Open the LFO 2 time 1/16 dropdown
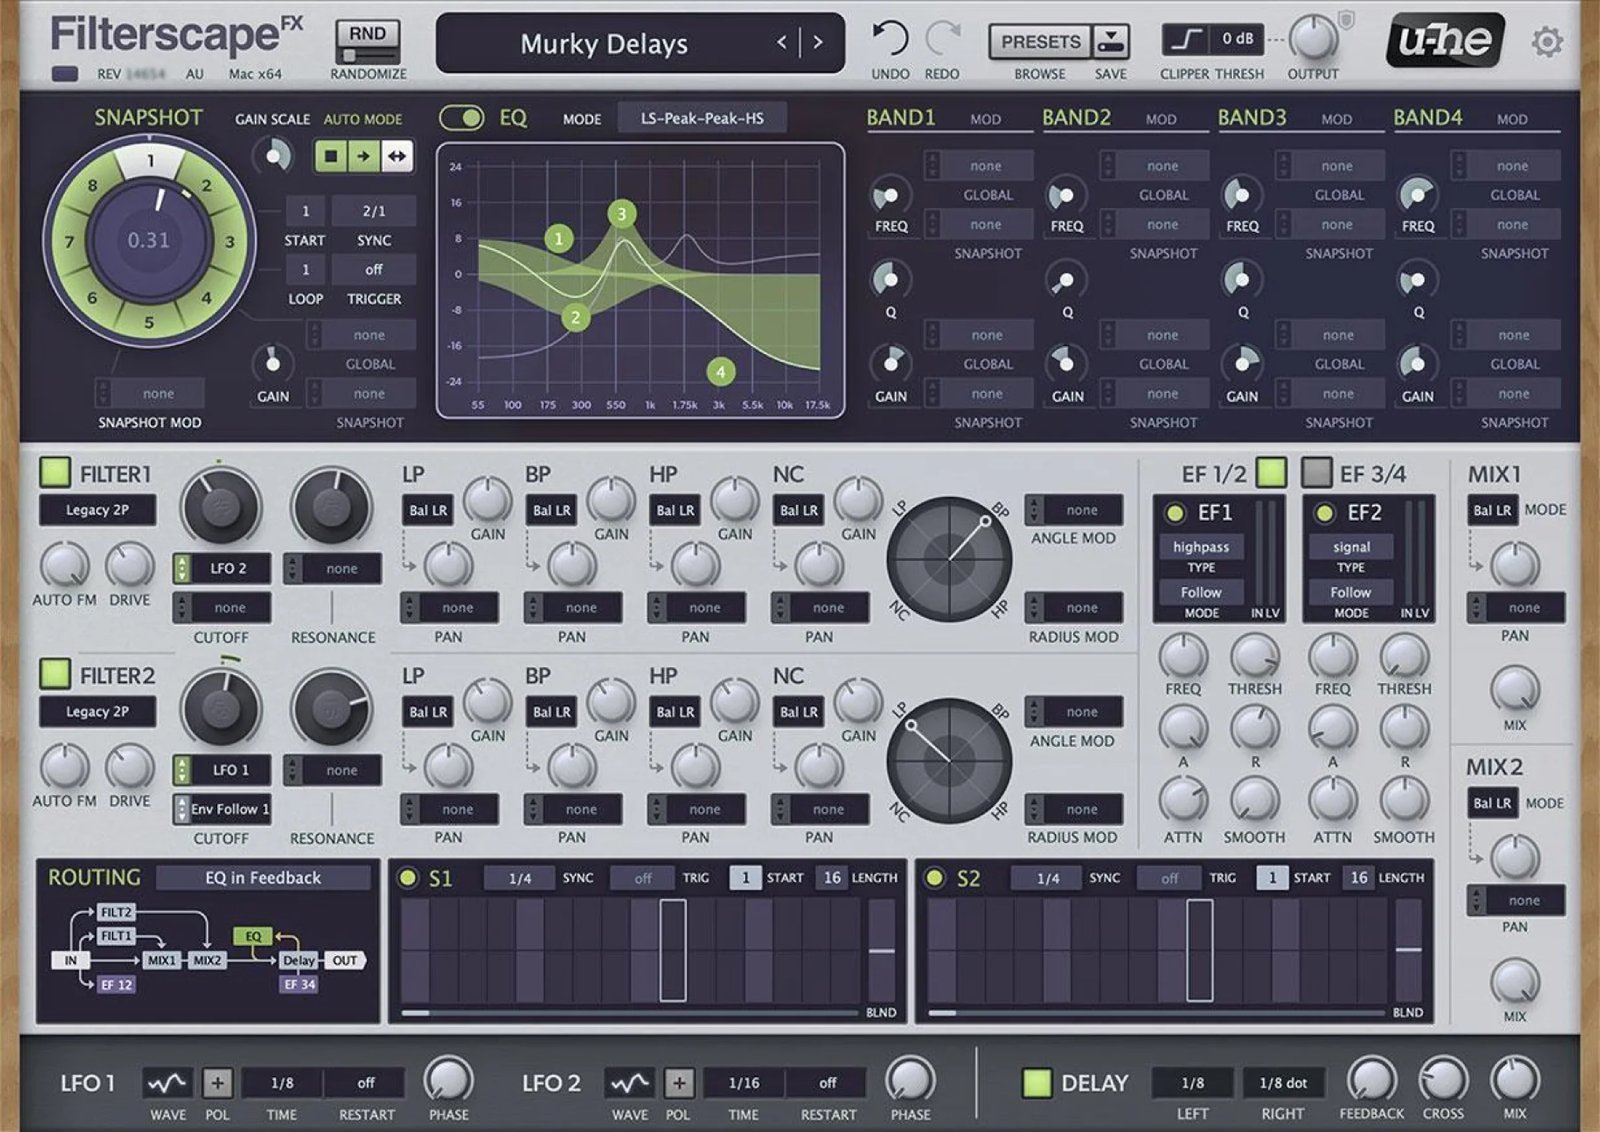1600x1132 pixels. tap(744, 1083)
